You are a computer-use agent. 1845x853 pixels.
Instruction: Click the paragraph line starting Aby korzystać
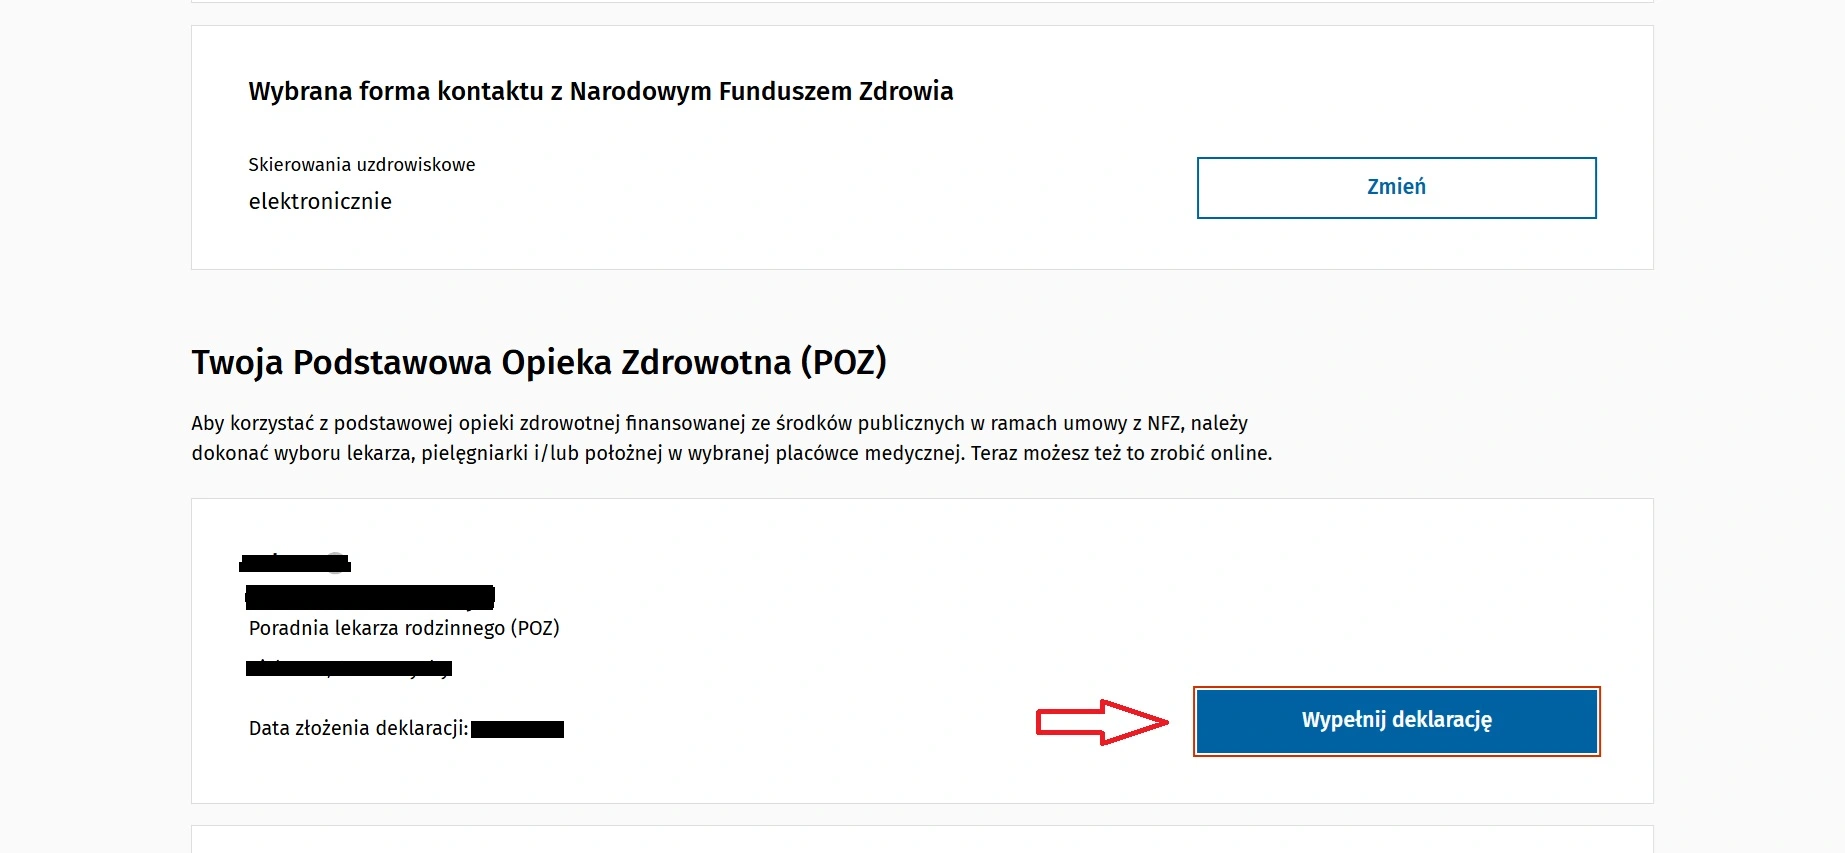point(719,424)
